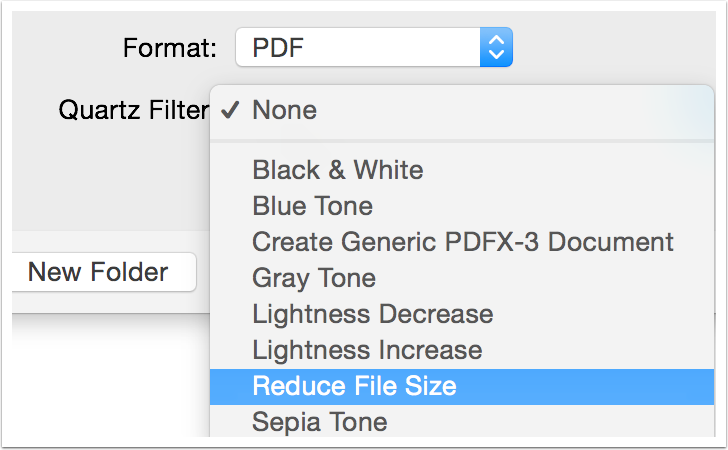Apply the Blue Tone filter
The width and height of the screenshot is (728, 450).
click(312, 206)
